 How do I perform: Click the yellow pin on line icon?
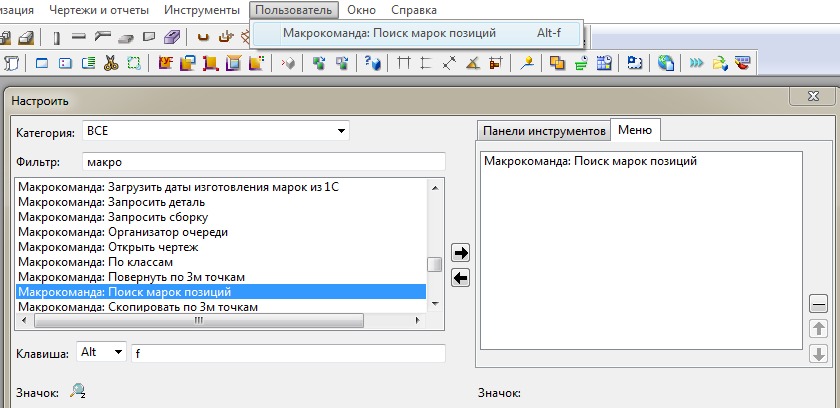pos(527,63)
